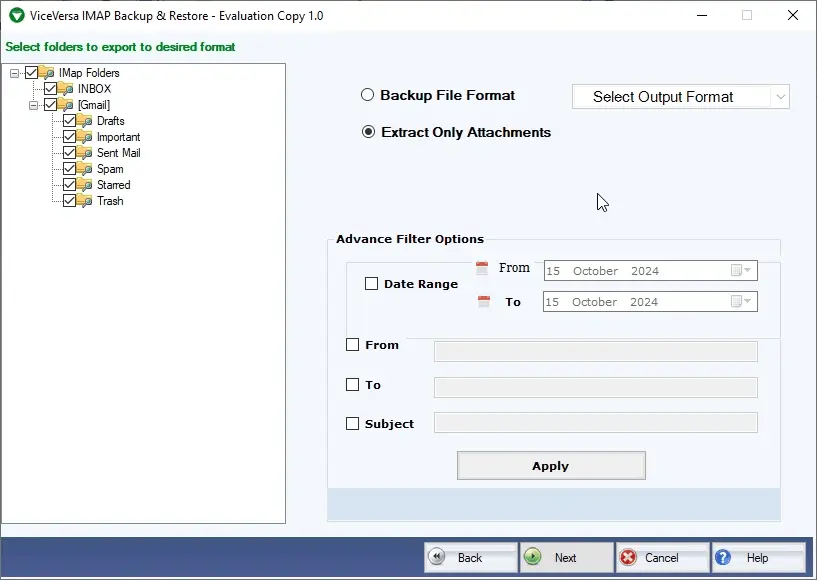Uncheck the Spam folder checkbox
The image size is (817, 580).
point(69,169)
